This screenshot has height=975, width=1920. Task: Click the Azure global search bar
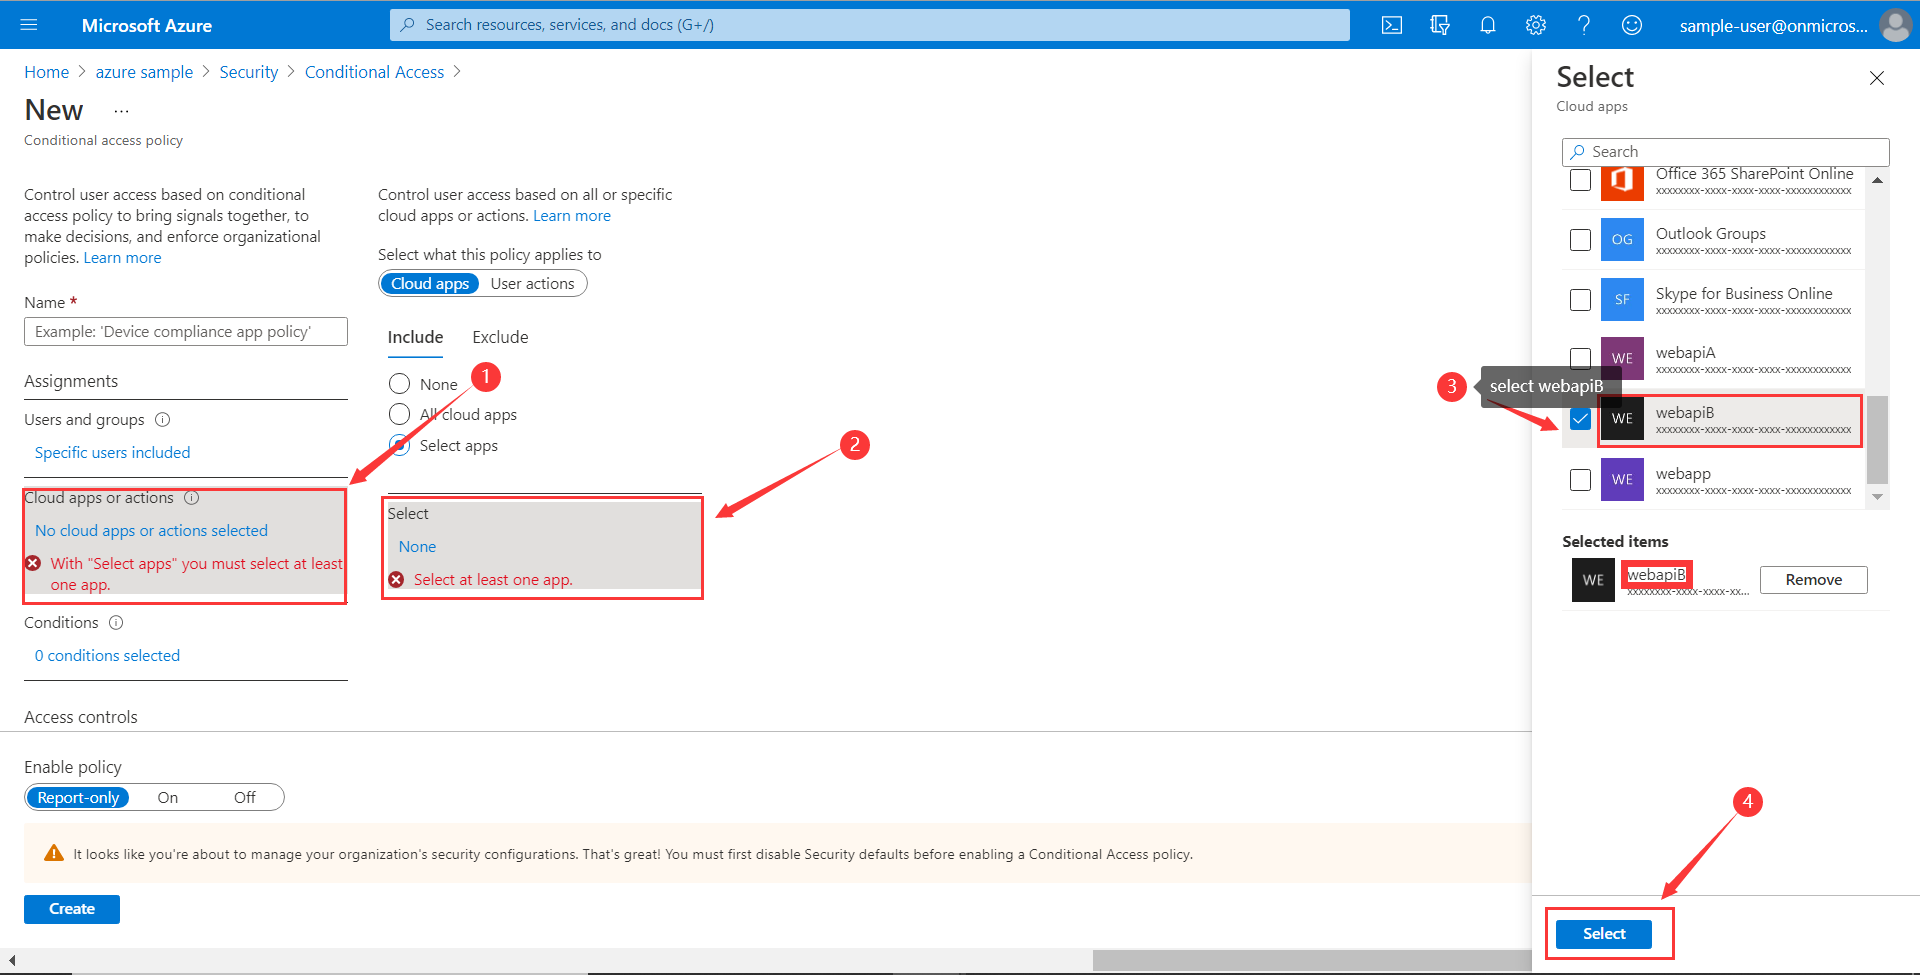pyautogui.click(x=869, y=25)
